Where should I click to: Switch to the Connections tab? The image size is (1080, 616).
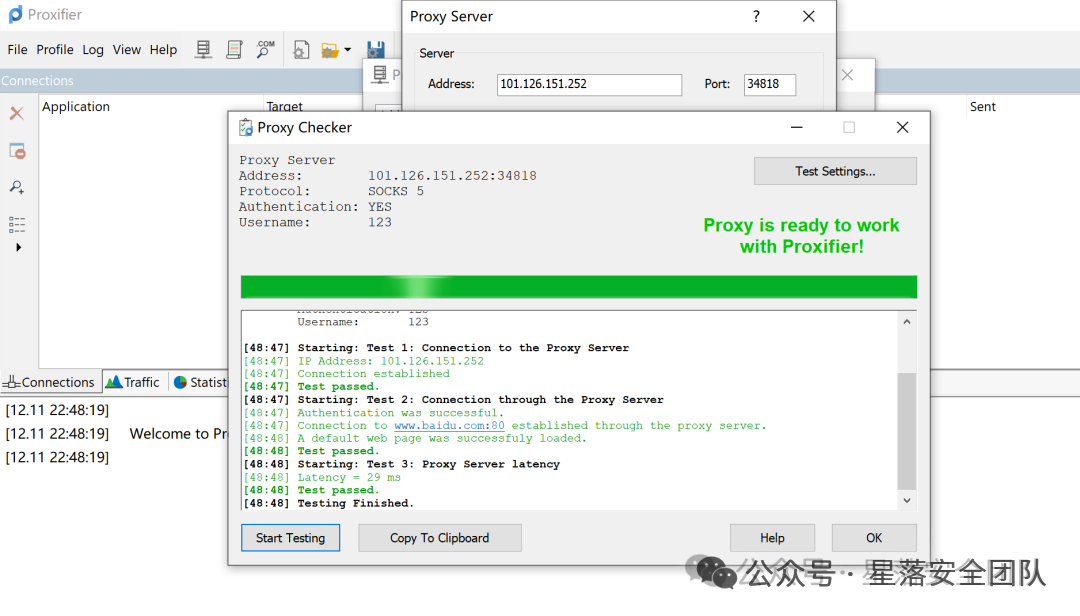pos(50,382)
